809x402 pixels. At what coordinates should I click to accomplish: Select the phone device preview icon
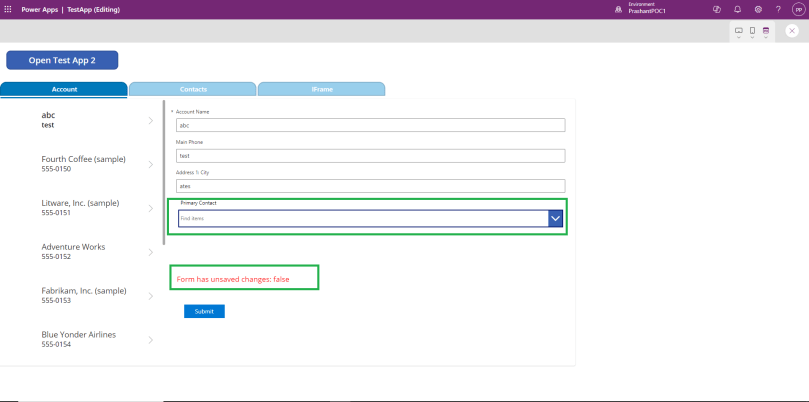(752, 31)
